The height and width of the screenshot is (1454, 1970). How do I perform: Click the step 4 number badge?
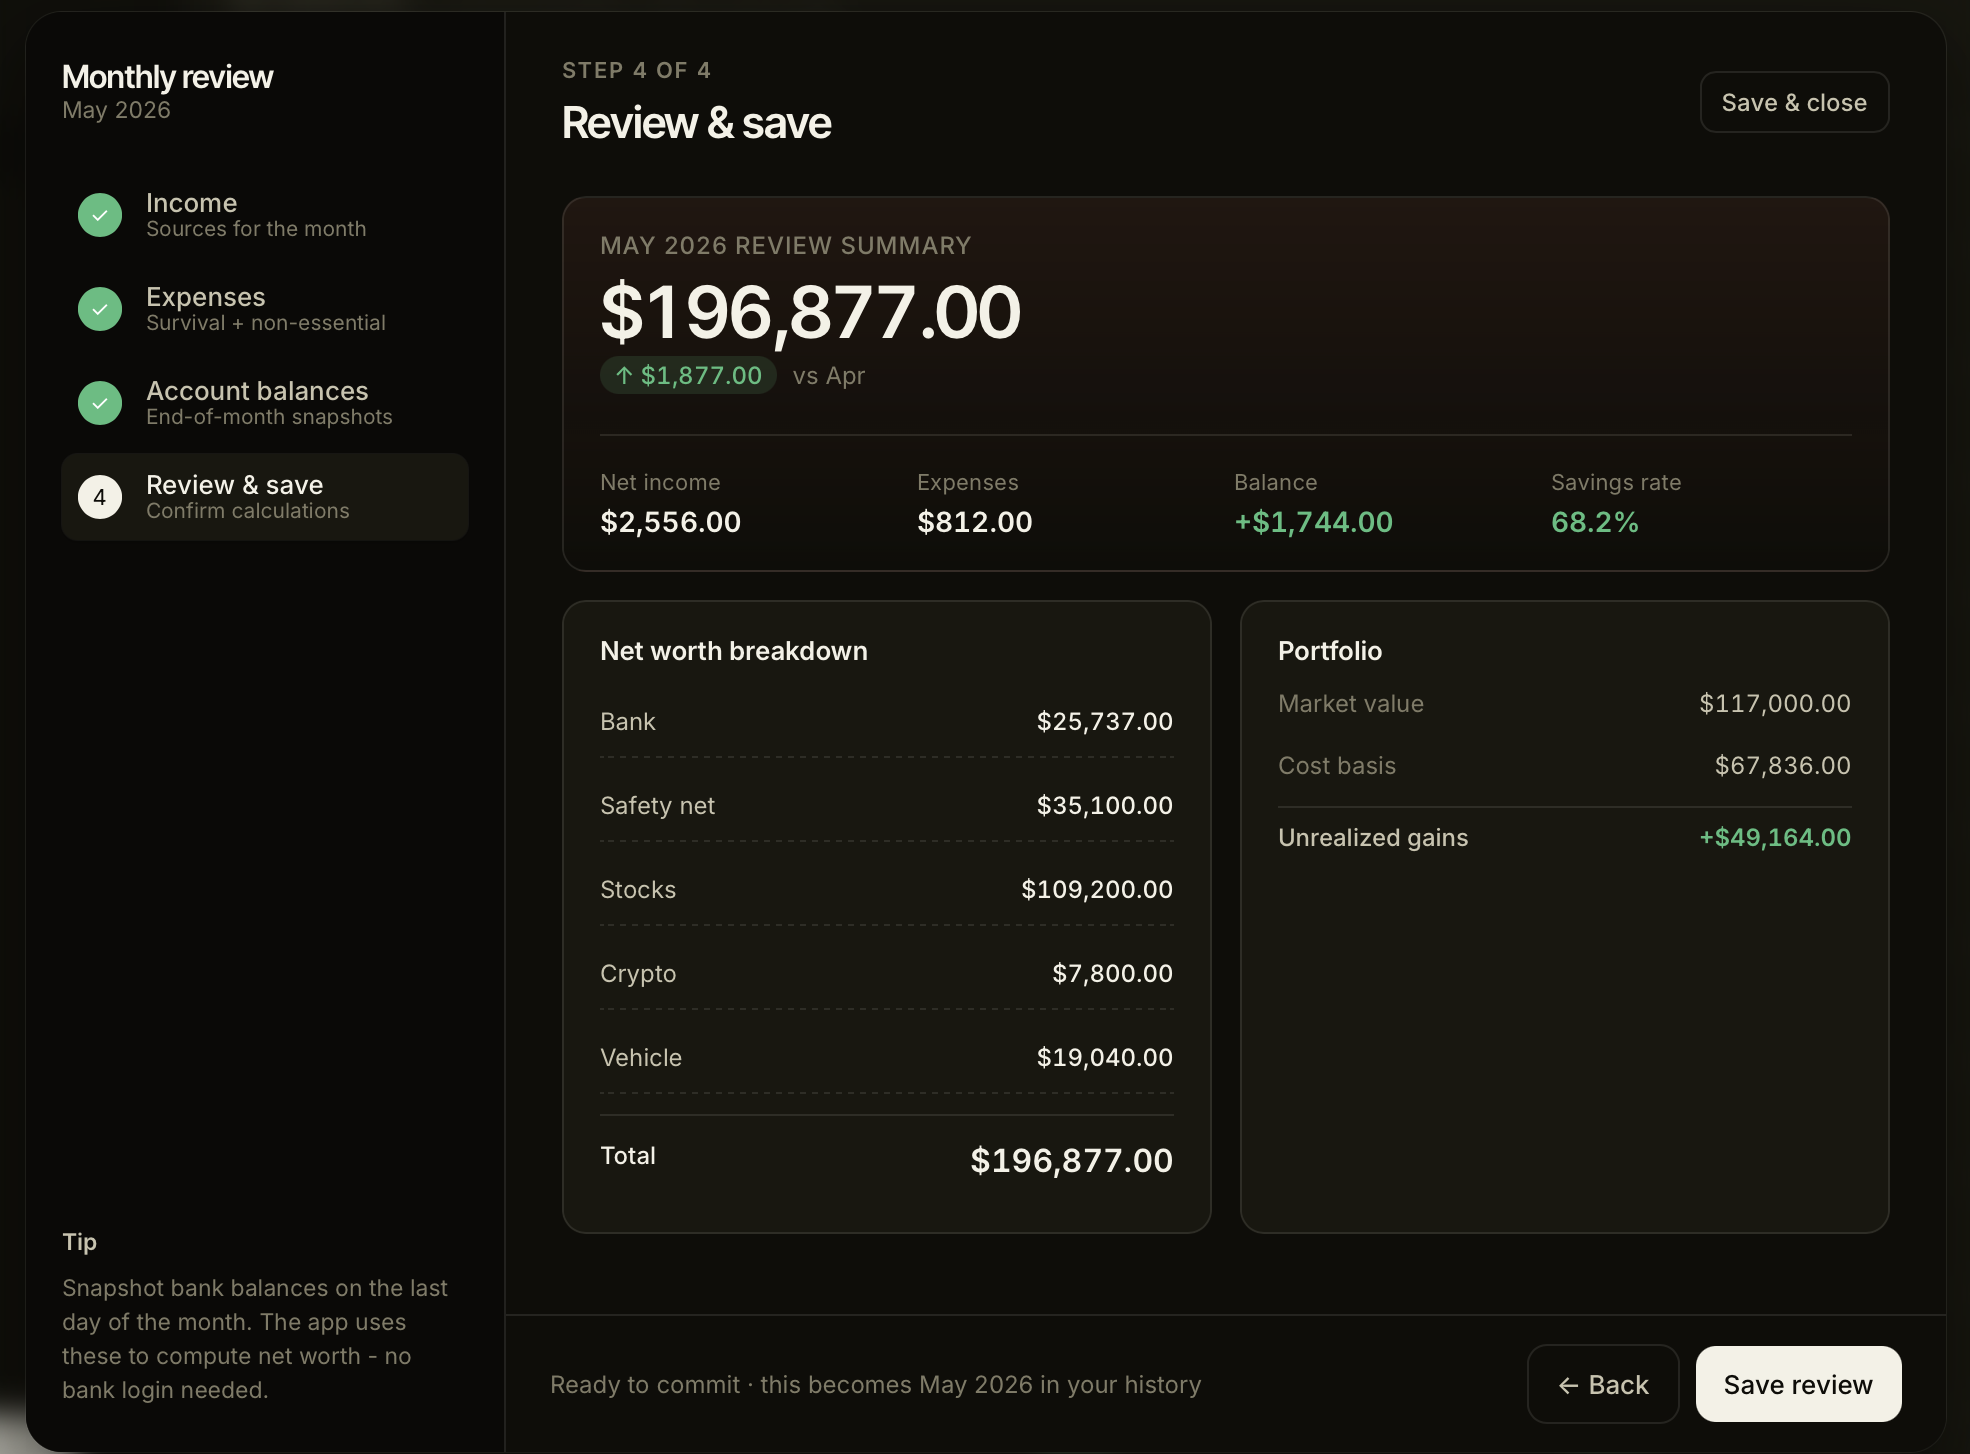[x=100, y=497]
